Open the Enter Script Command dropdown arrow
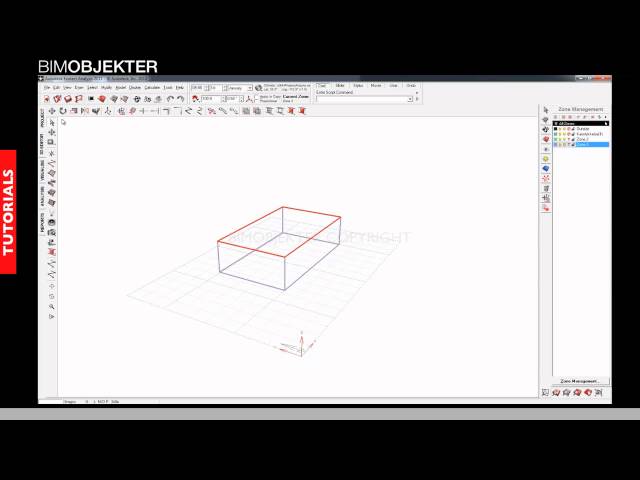 [x=410, y=99]
